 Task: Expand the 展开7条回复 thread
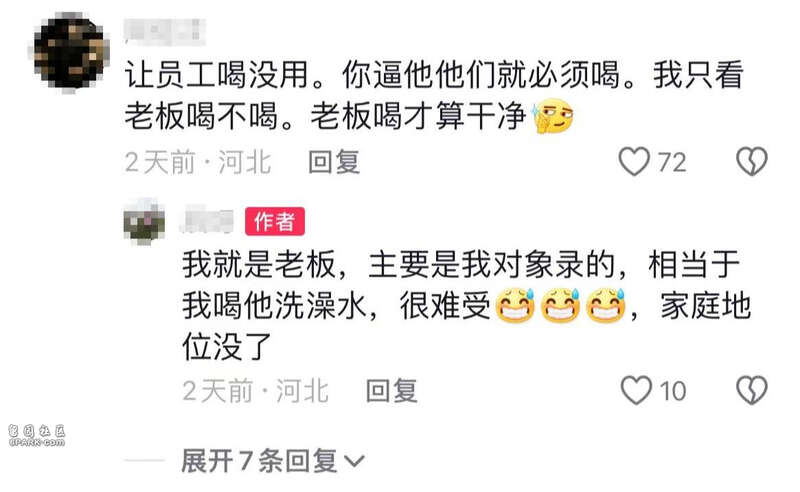click(x=273, y=461)
